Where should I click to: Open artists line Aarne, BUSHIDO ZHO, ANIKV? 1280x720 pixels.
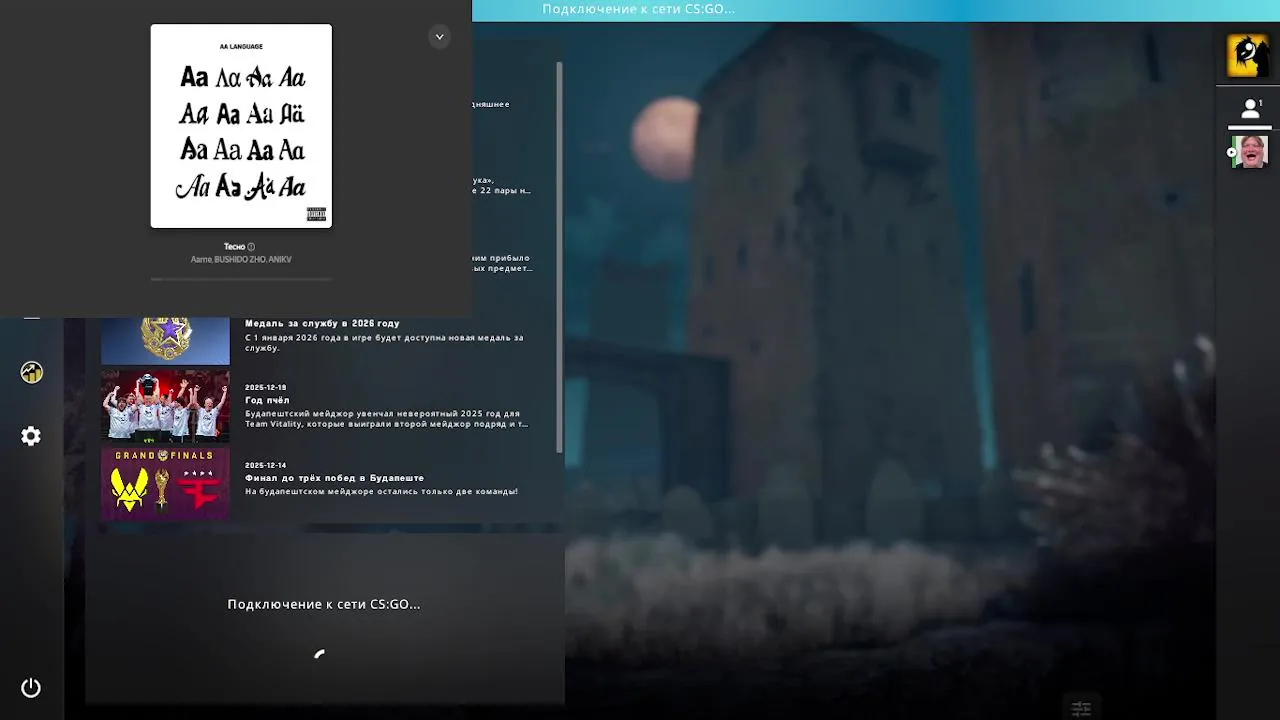(x=241, y=260)
